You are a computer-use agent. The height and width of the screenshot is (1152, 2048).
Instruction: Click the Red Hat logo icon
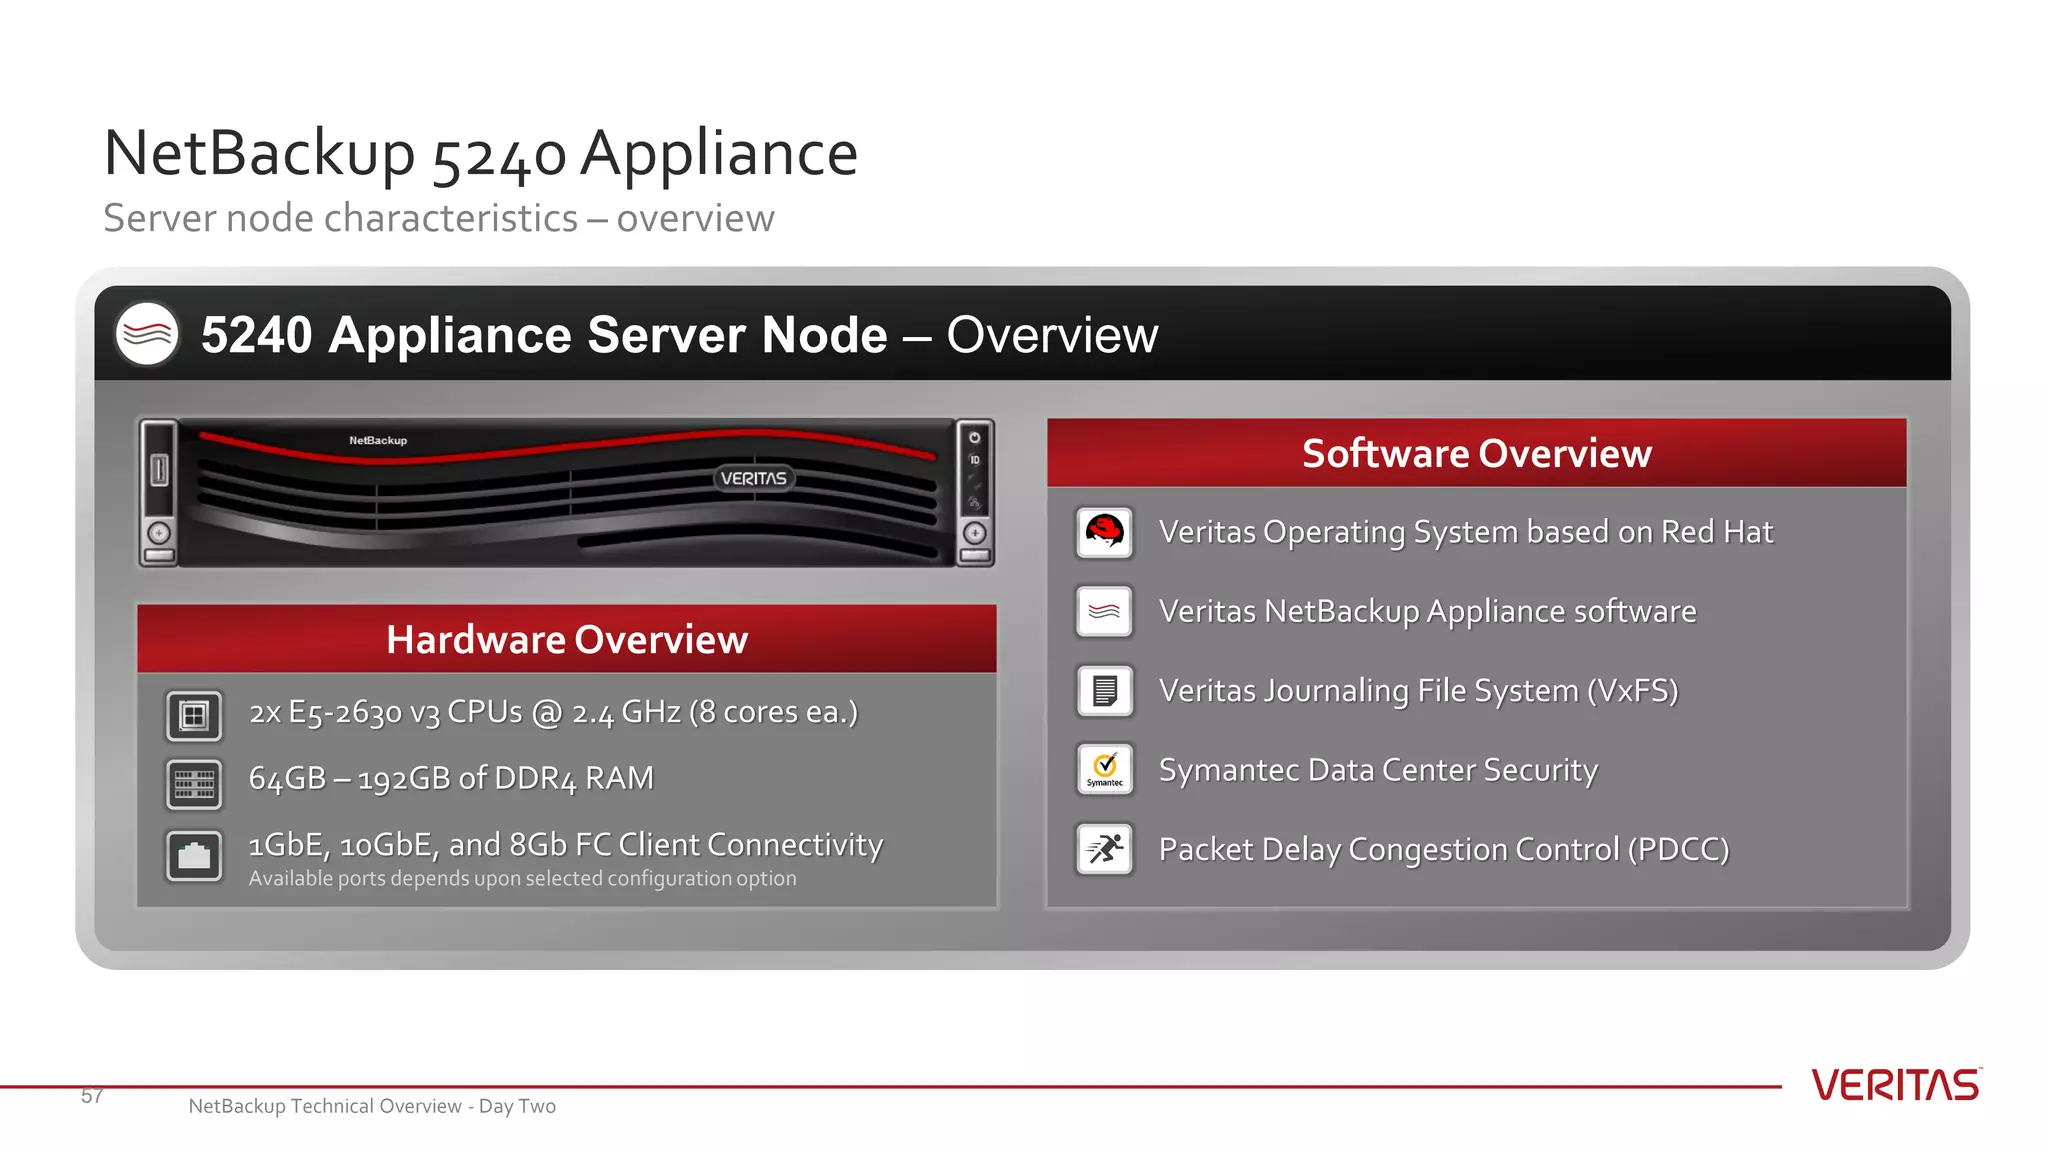point(1105,532)
